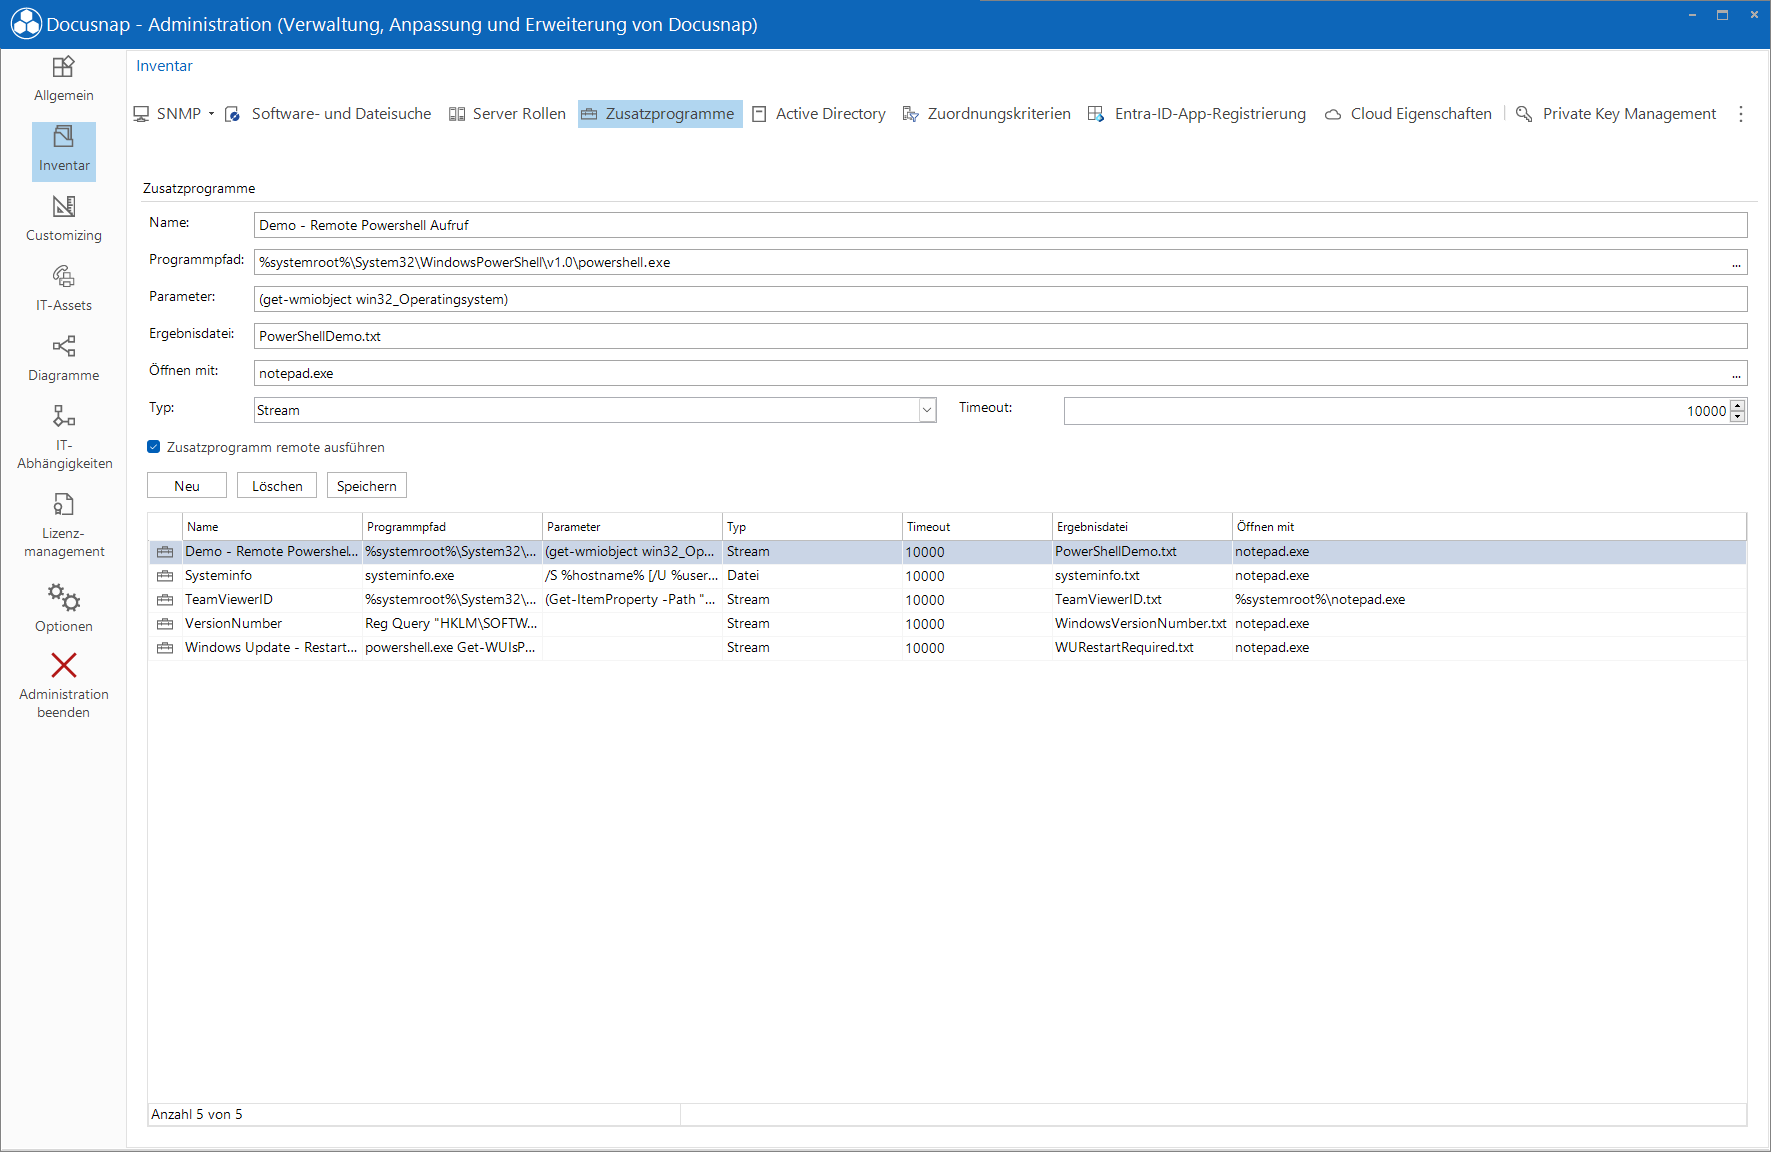Click the Name input field
Screen dimensions: 1771x1152
[1001, 225]
